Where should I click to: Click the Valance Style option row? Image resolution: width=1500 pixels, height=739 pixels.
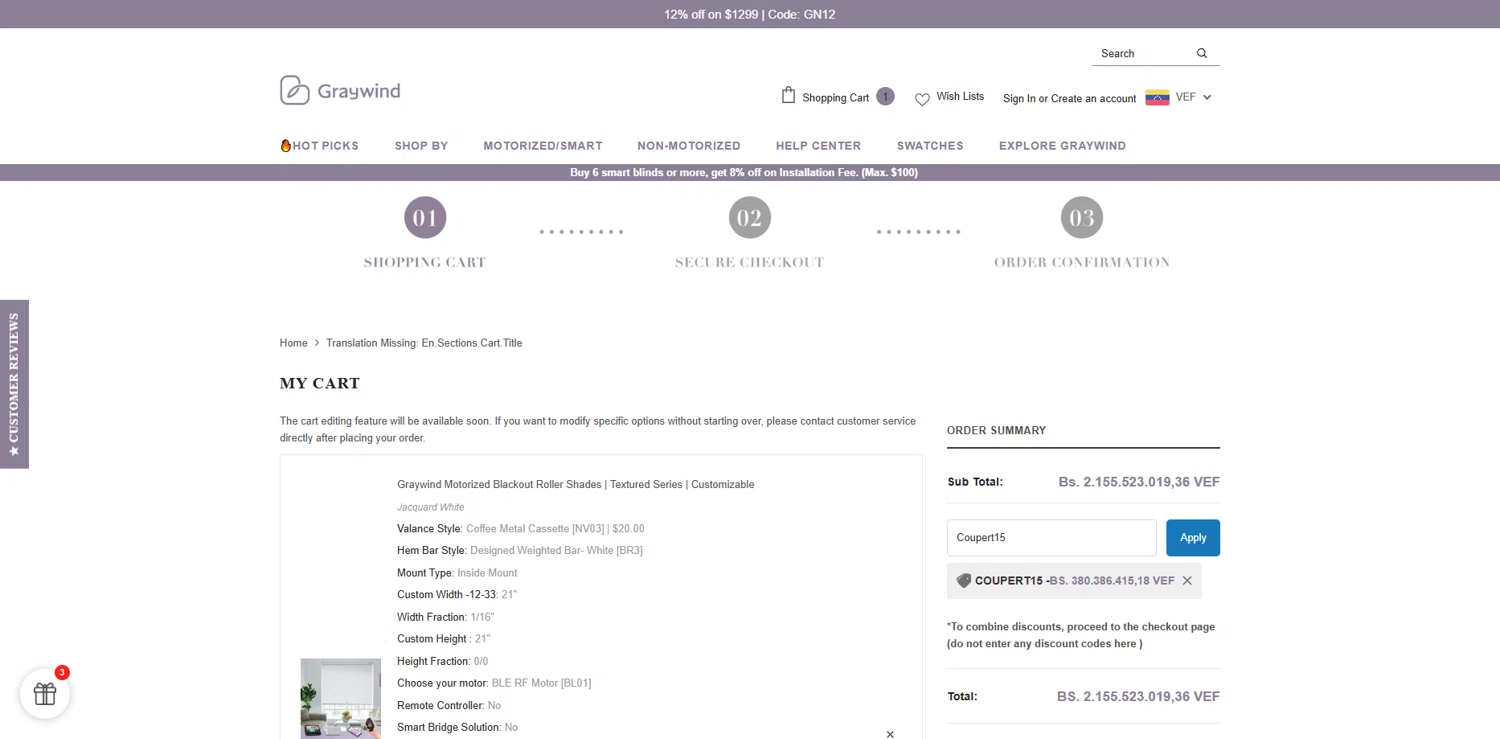tap(521, 529)
